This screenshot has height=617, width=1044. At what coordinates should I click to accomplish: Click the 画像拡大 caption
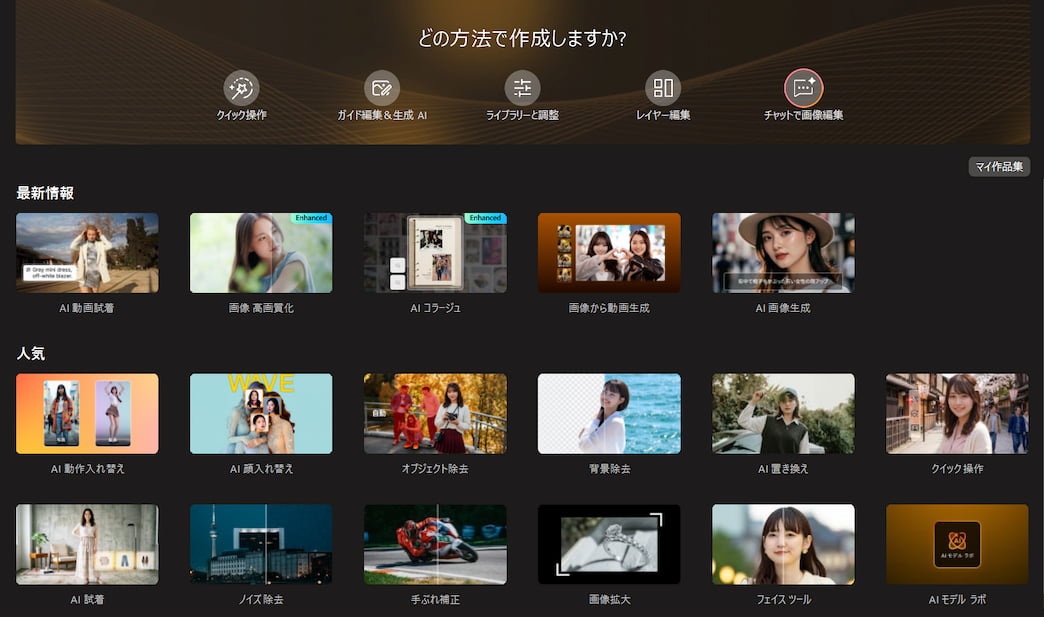[609, 600]
